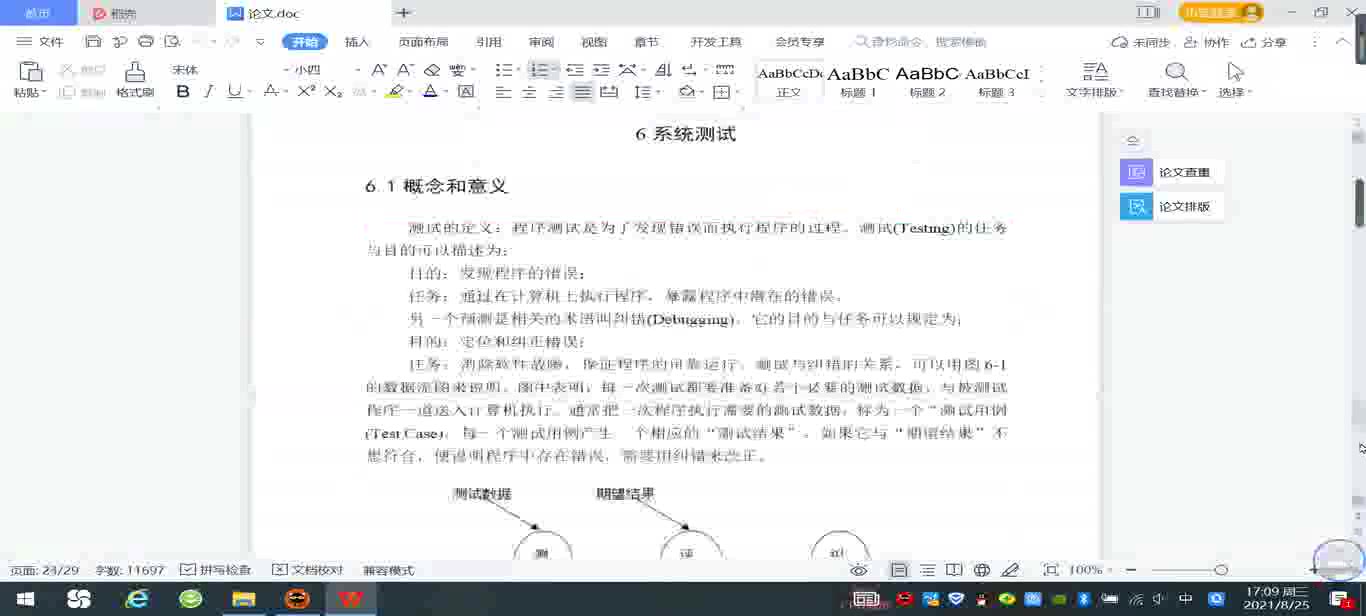Screen dimensions: 1366x616
Task: Toggle Strikethrough formatting
Action: tap(270, 91)
